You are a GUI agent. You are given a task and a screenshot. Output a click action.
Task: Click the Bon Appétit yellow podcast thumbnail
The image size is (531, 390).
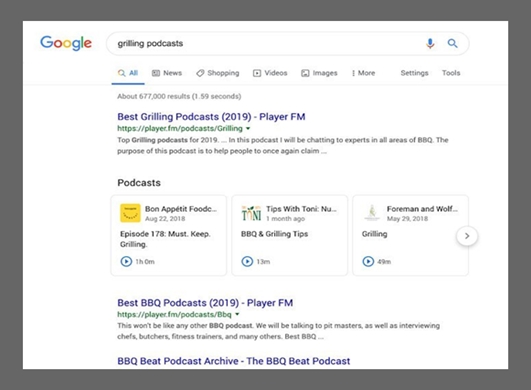coord(130,213)
